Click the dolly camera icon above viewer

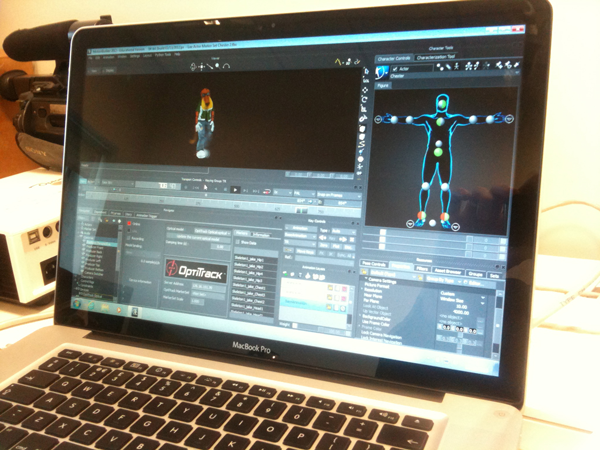[x=210, y=66]
